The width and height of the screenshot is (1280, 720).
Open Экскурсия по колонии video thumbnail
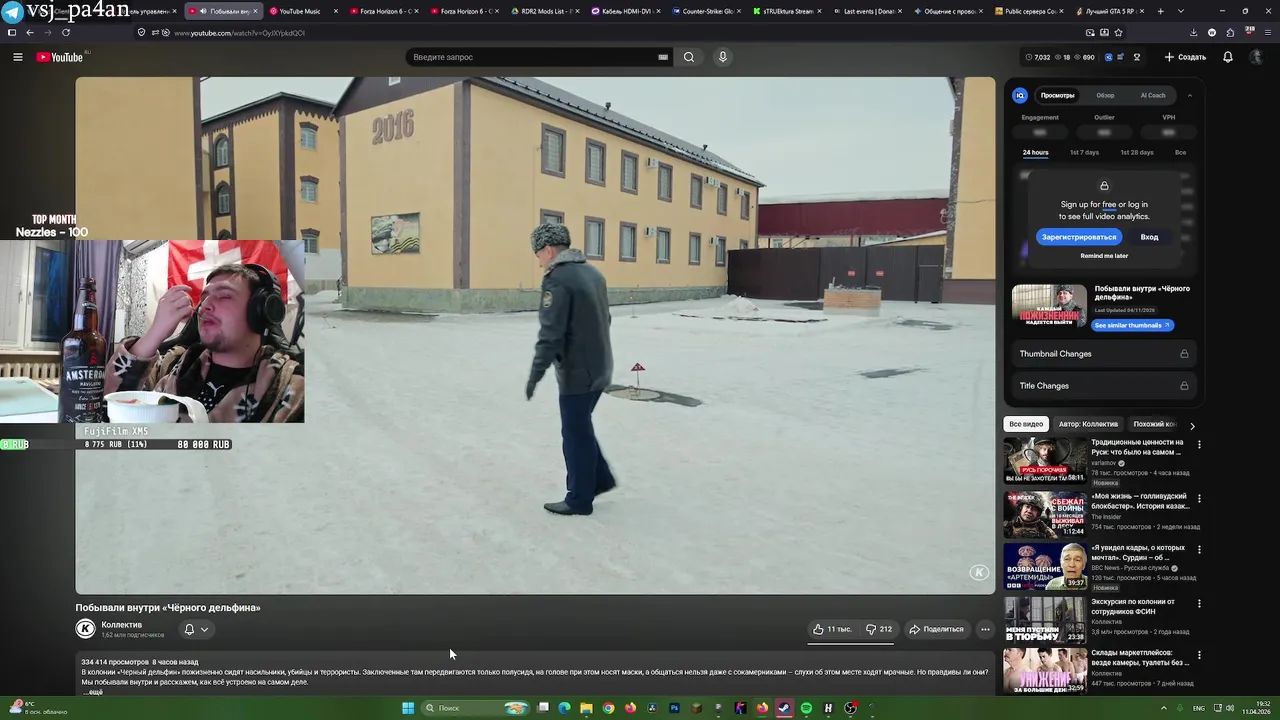pyautogui.click(x=1045, y=620)
